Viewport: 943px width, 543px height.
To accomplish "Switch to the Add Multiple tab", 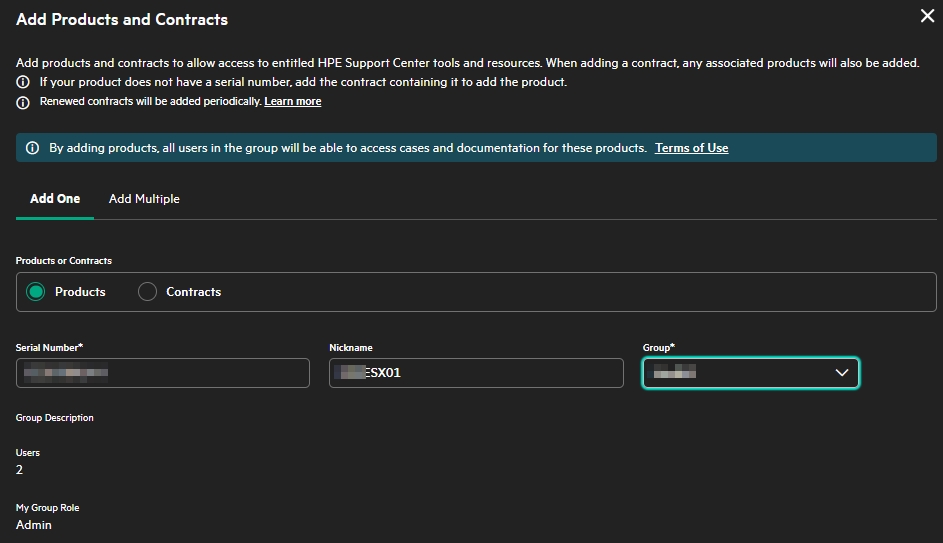I will click(x=144, y=199).
